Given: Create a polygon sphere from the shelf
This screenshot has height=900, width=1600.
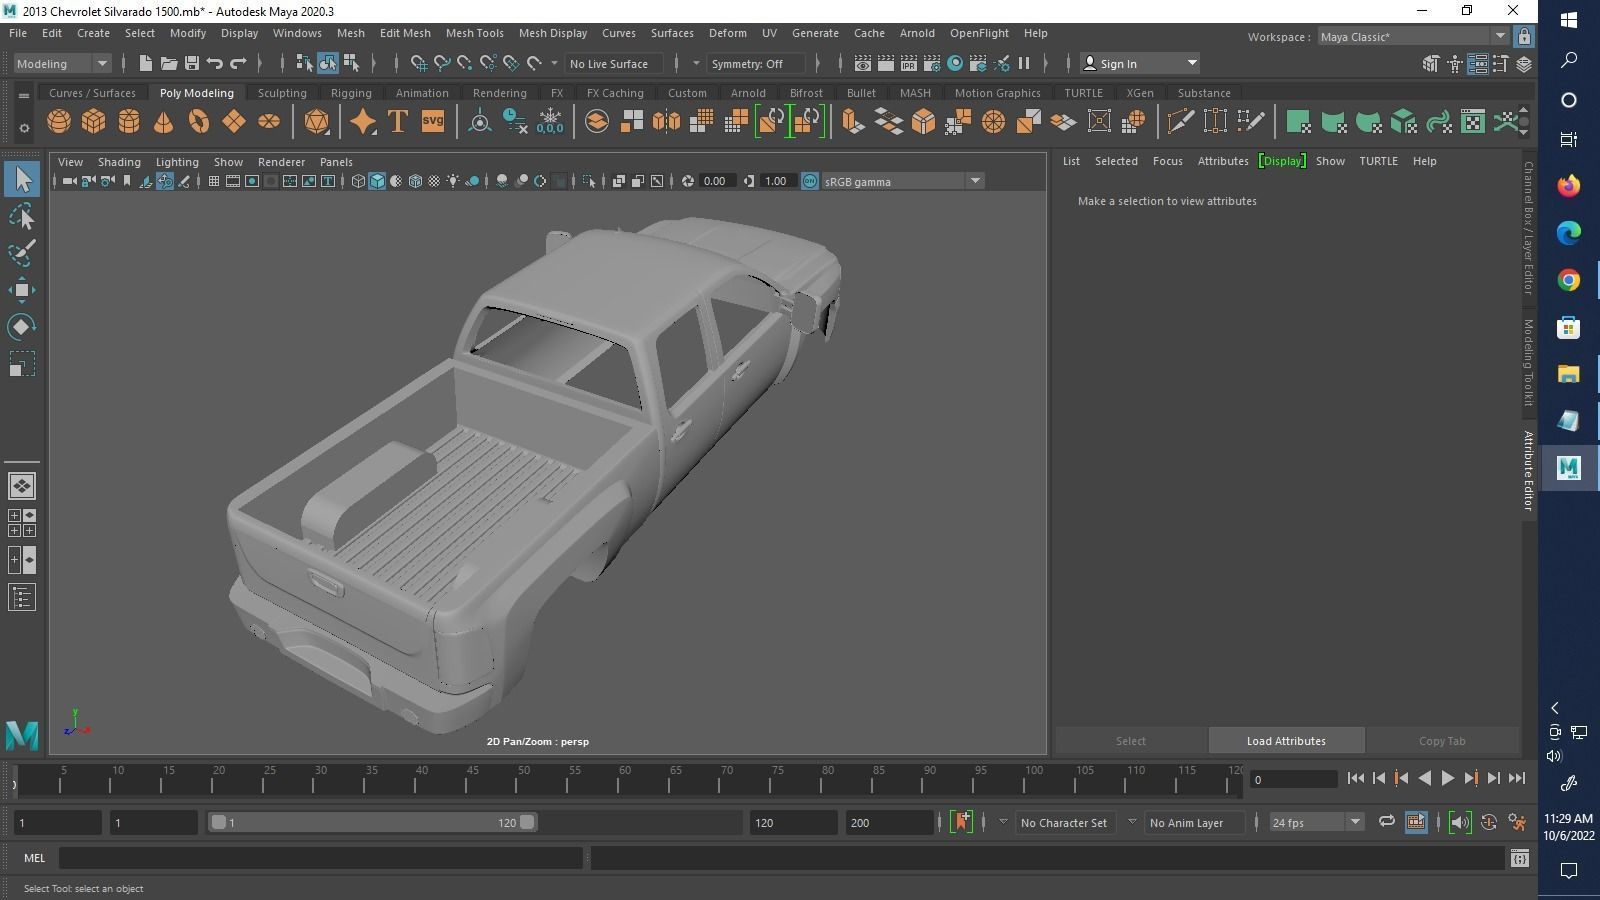Looking at the screenshot, I should 59,122.
